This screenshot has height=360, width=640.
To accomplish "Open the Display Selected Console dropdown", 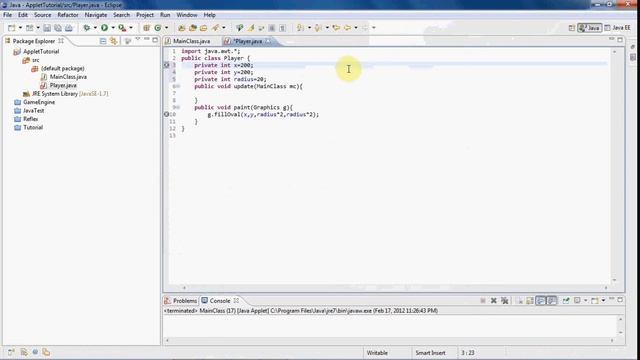I will coord(586,301).
